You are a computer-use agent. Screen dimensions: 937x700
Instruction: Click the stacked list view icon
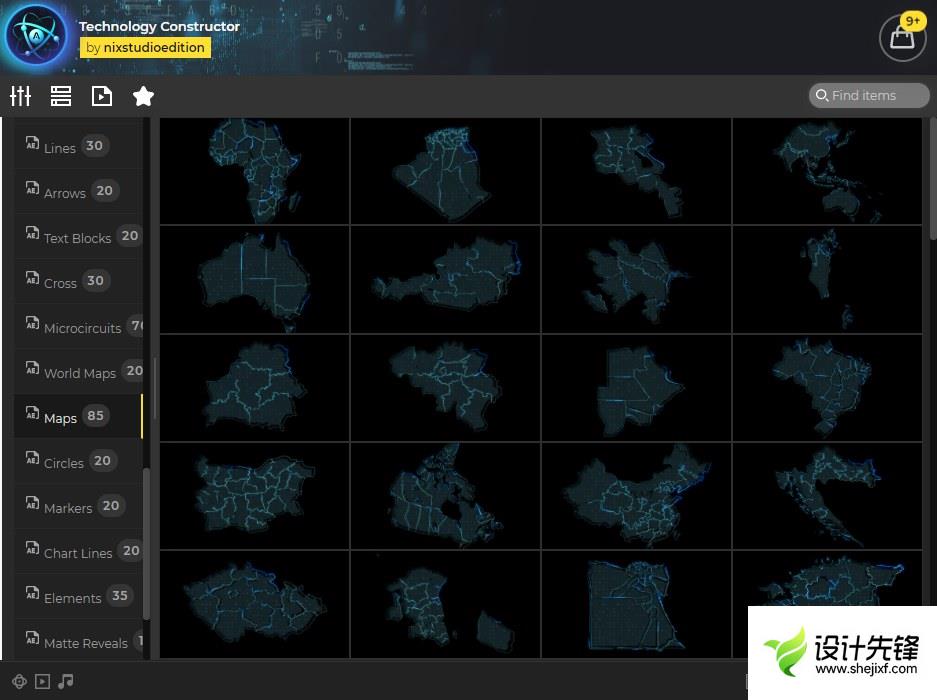pyautogui.click(x=61, y=96)
